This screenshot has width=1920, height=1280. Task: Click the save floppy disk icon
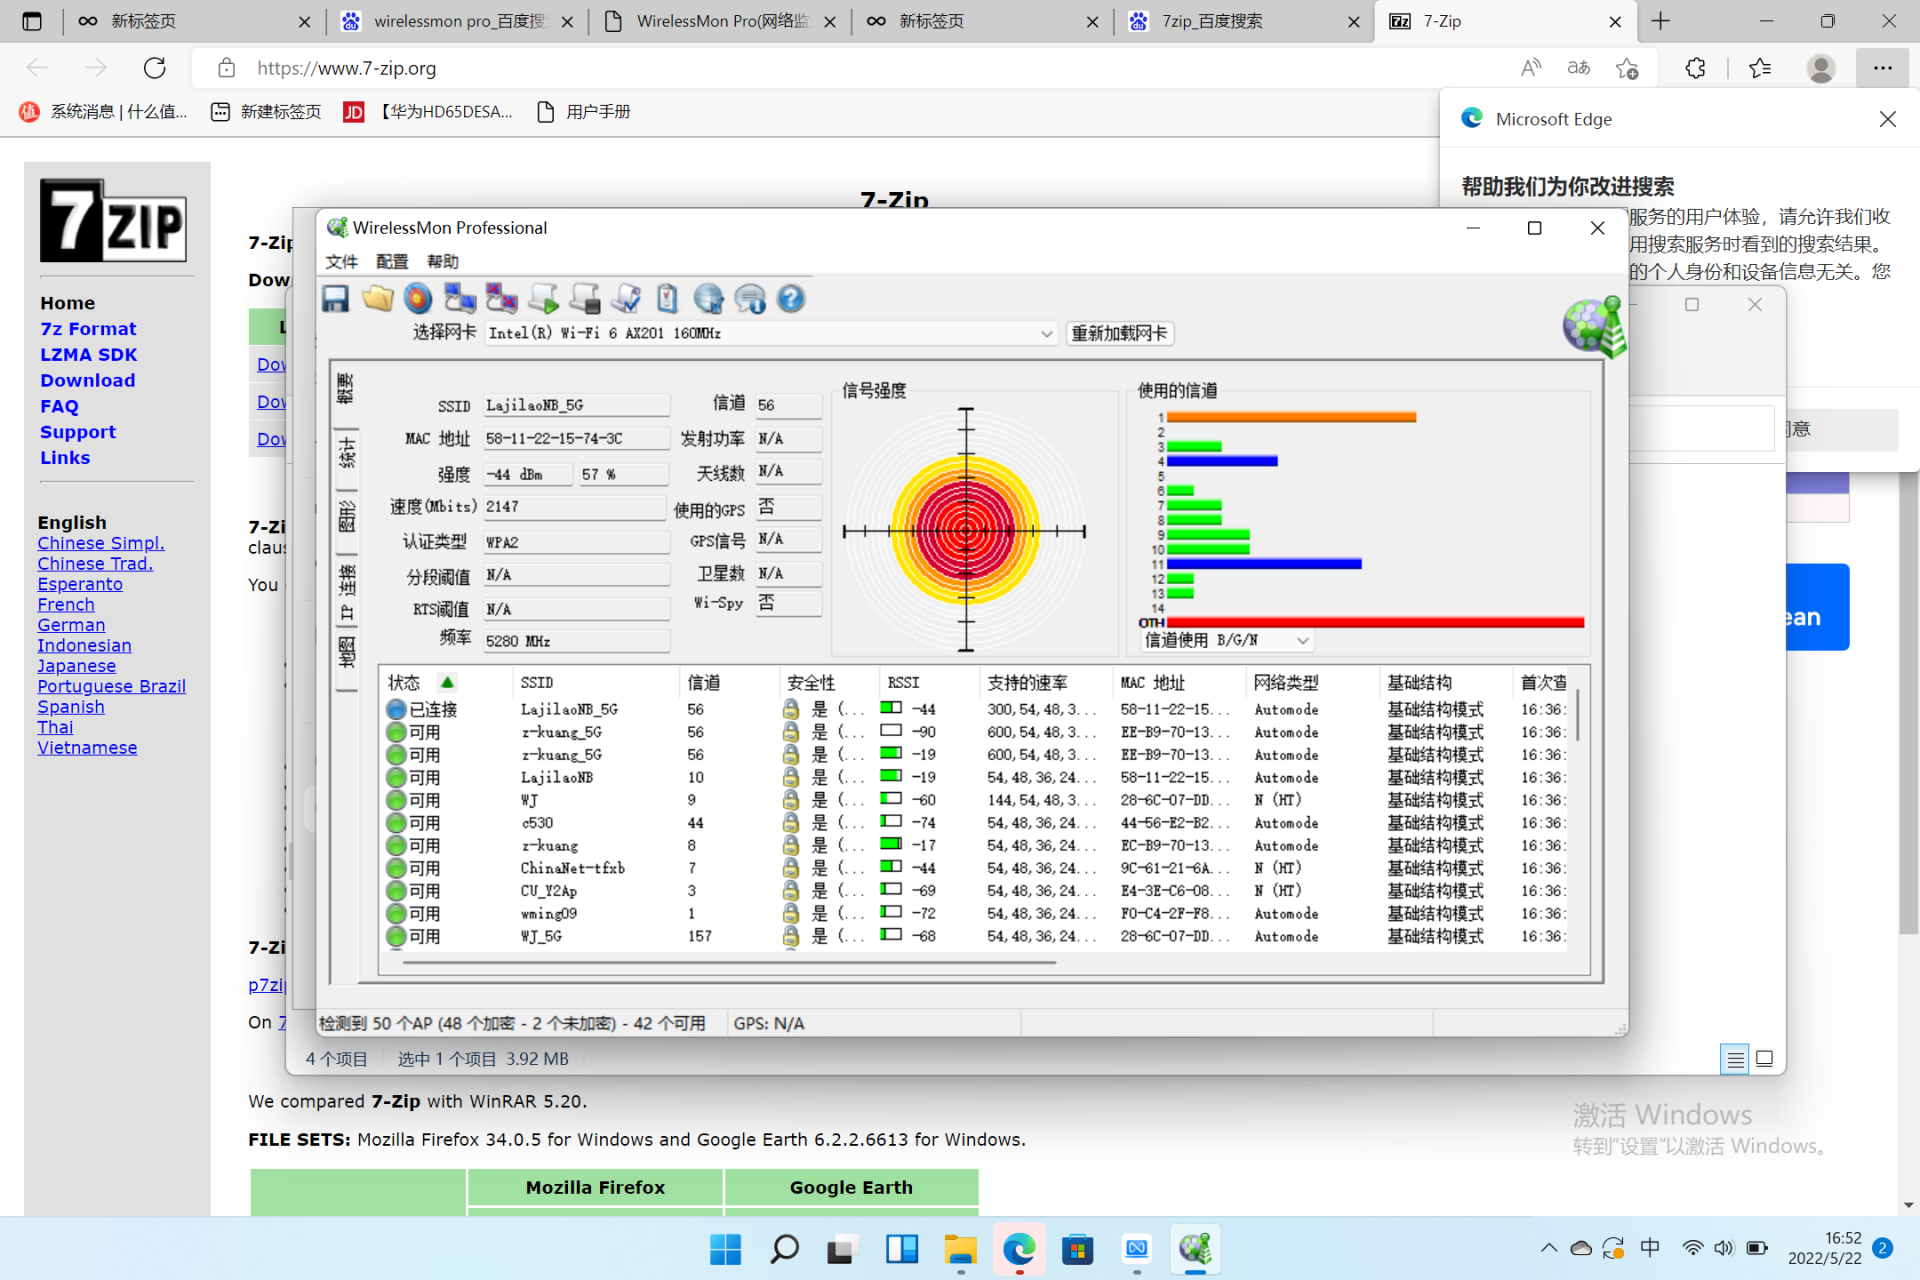pyautogui.click(x=336, y=298)
